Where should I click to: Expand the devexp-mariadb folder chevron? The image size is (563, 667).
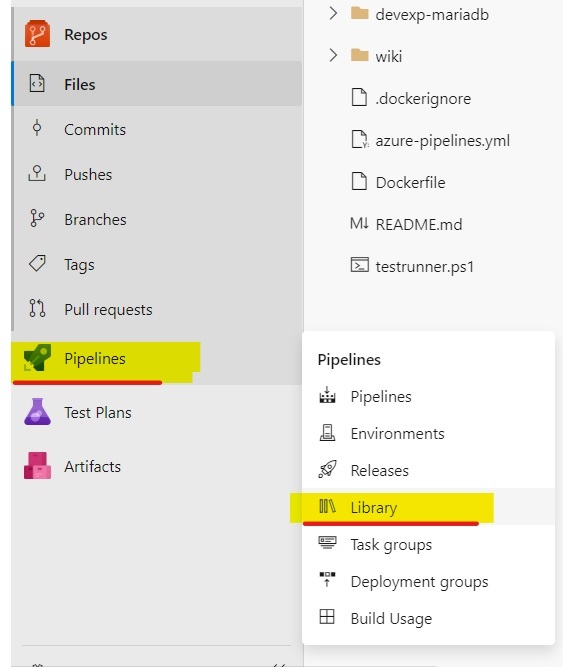pyautogui.click(x=333, y=13)
